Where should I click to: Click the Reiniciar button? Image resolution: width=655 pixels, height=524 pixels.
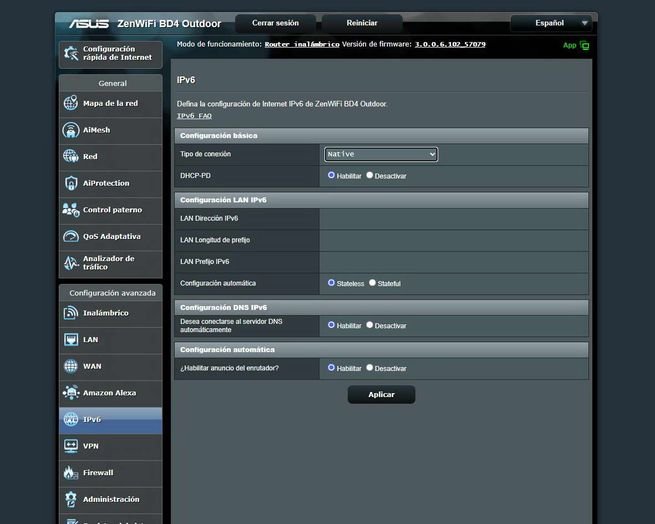pos(362,23)
